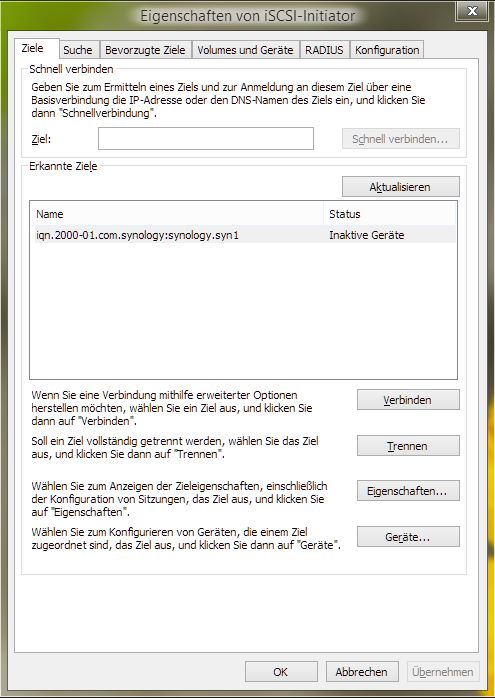The width and height of the screenshot is (495, 698).
Task: Open target Eigenschaften dialog
Action: pos(408,491)
